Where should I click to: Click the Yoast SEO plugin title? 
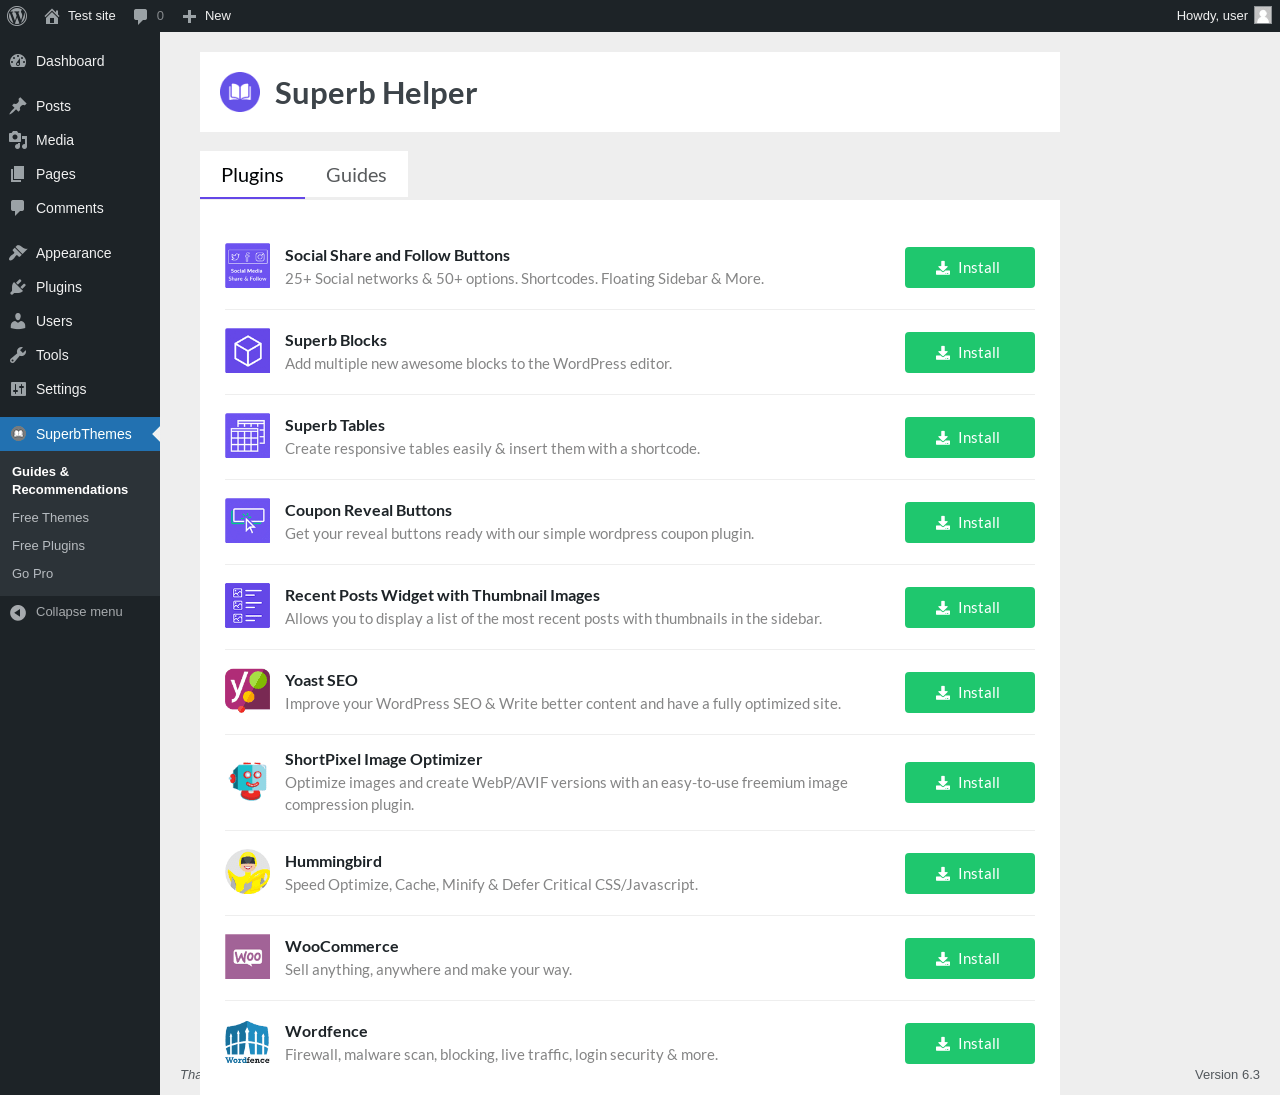[321, 680]
